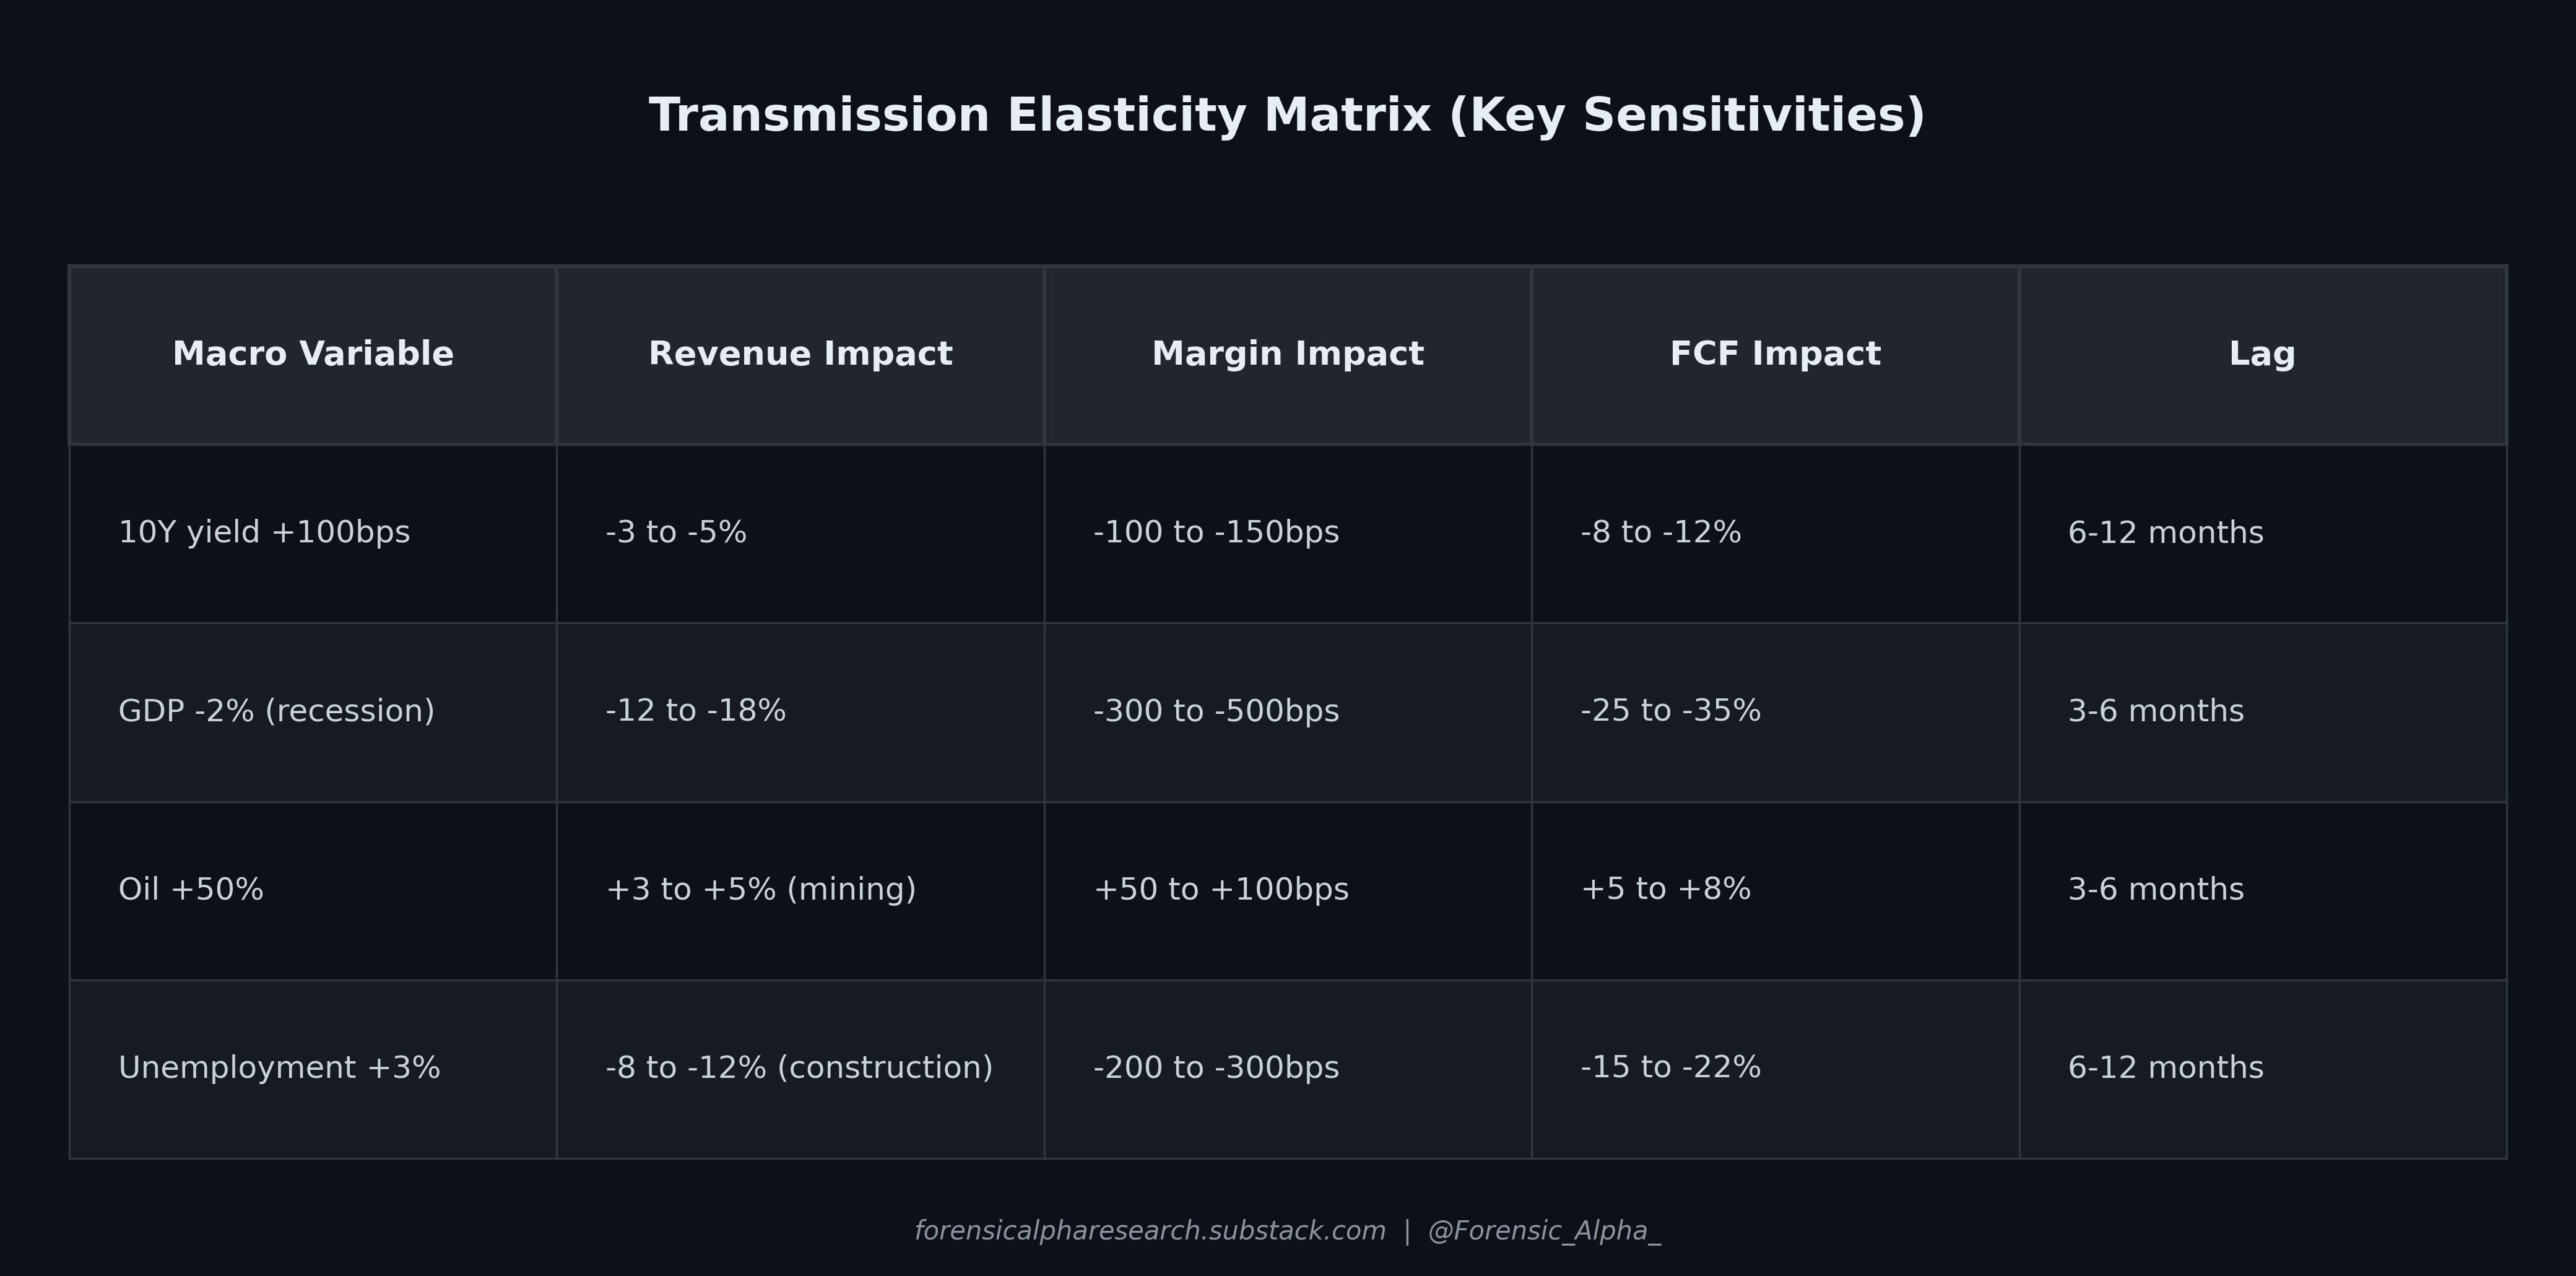Open the forensicalpharesearch.substack.com link

[1150, 1232]
